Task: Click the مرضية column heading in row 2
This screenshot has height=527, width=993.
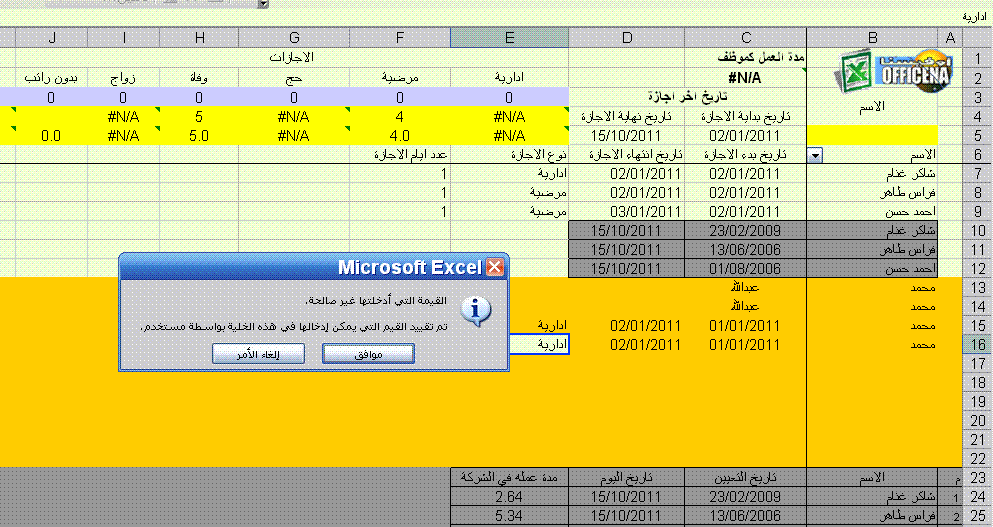Action: click(x=400, y=78)
